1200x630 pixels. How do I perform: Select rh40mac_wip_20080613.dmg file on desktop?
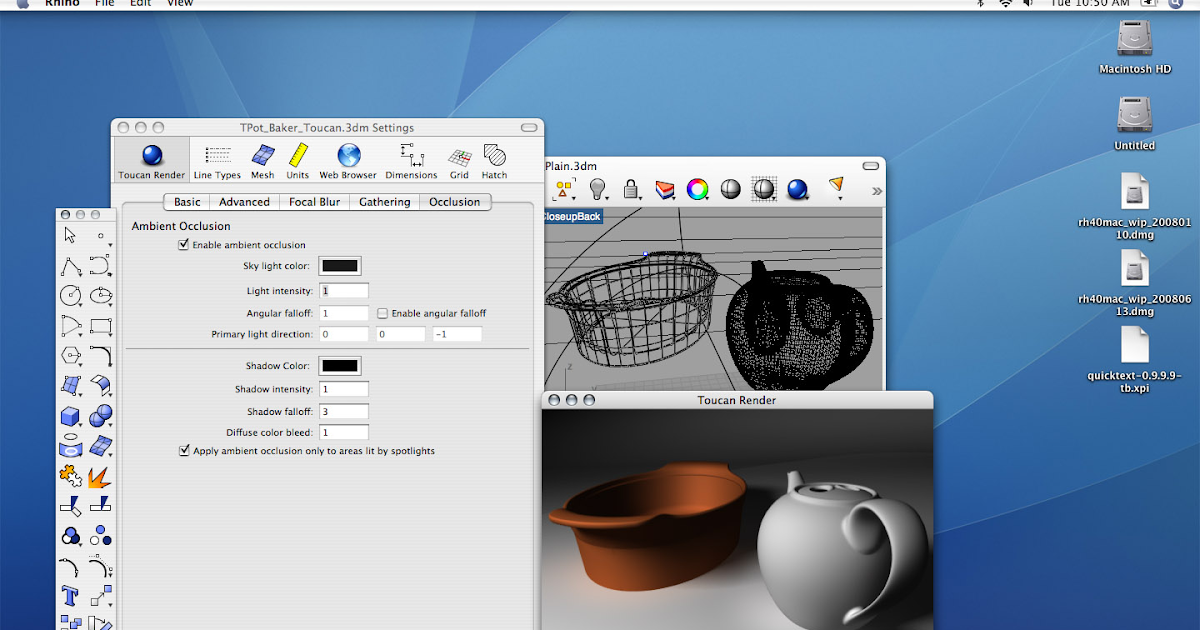point(1135,283)
